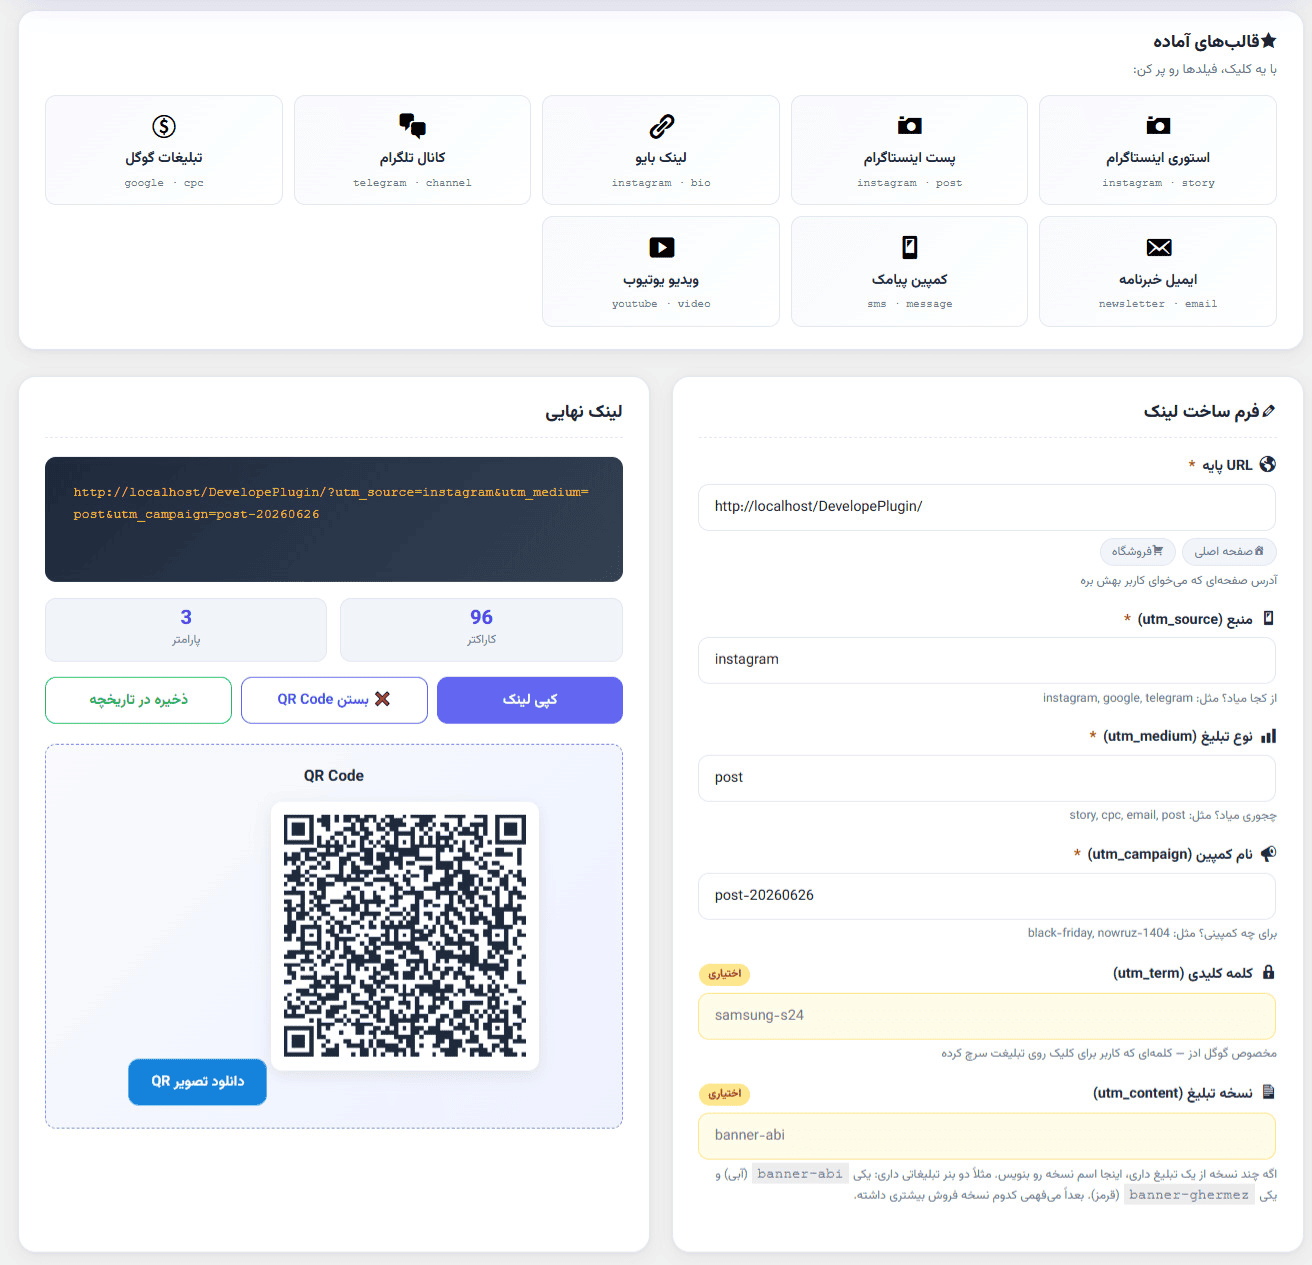Screen dimensions: 1312x1265
Task: Click the globe icon next to URL پایه
Action: click(x=1268, y=464)
